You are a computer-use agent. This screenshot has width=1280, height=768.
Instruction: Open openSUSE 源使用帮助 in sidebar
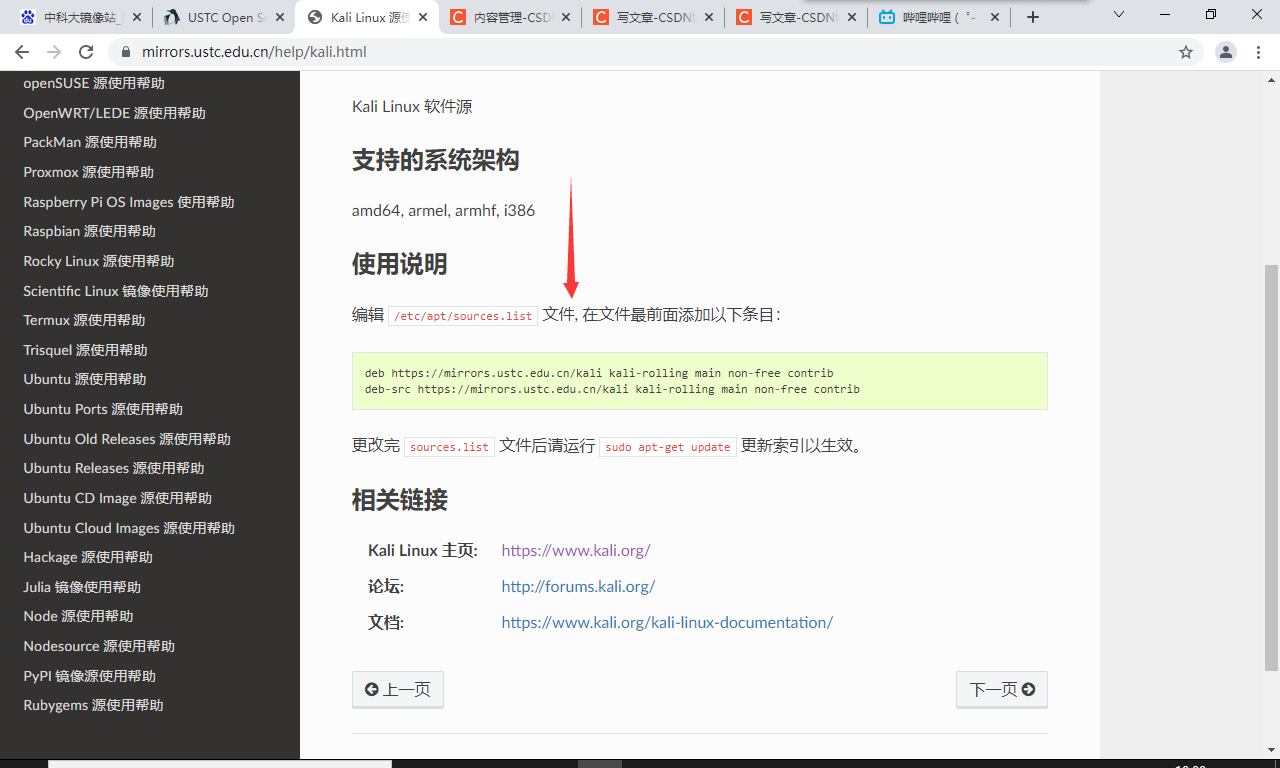(x=94, y=83)
